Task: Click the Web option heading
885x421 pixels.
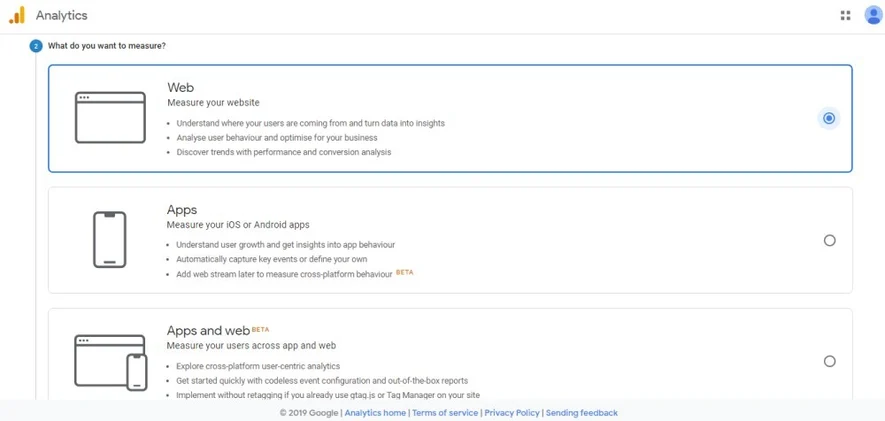Action: pyautogui.click(x=180, y=88)
